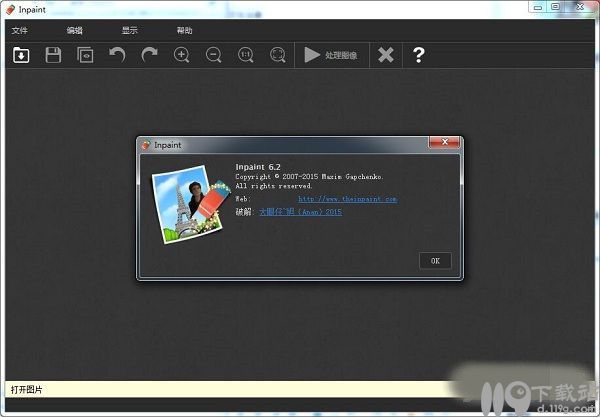Click the Inpaint app icon in title bar
The height and width of the screenshot is (417, 600).
coord(11,10)
